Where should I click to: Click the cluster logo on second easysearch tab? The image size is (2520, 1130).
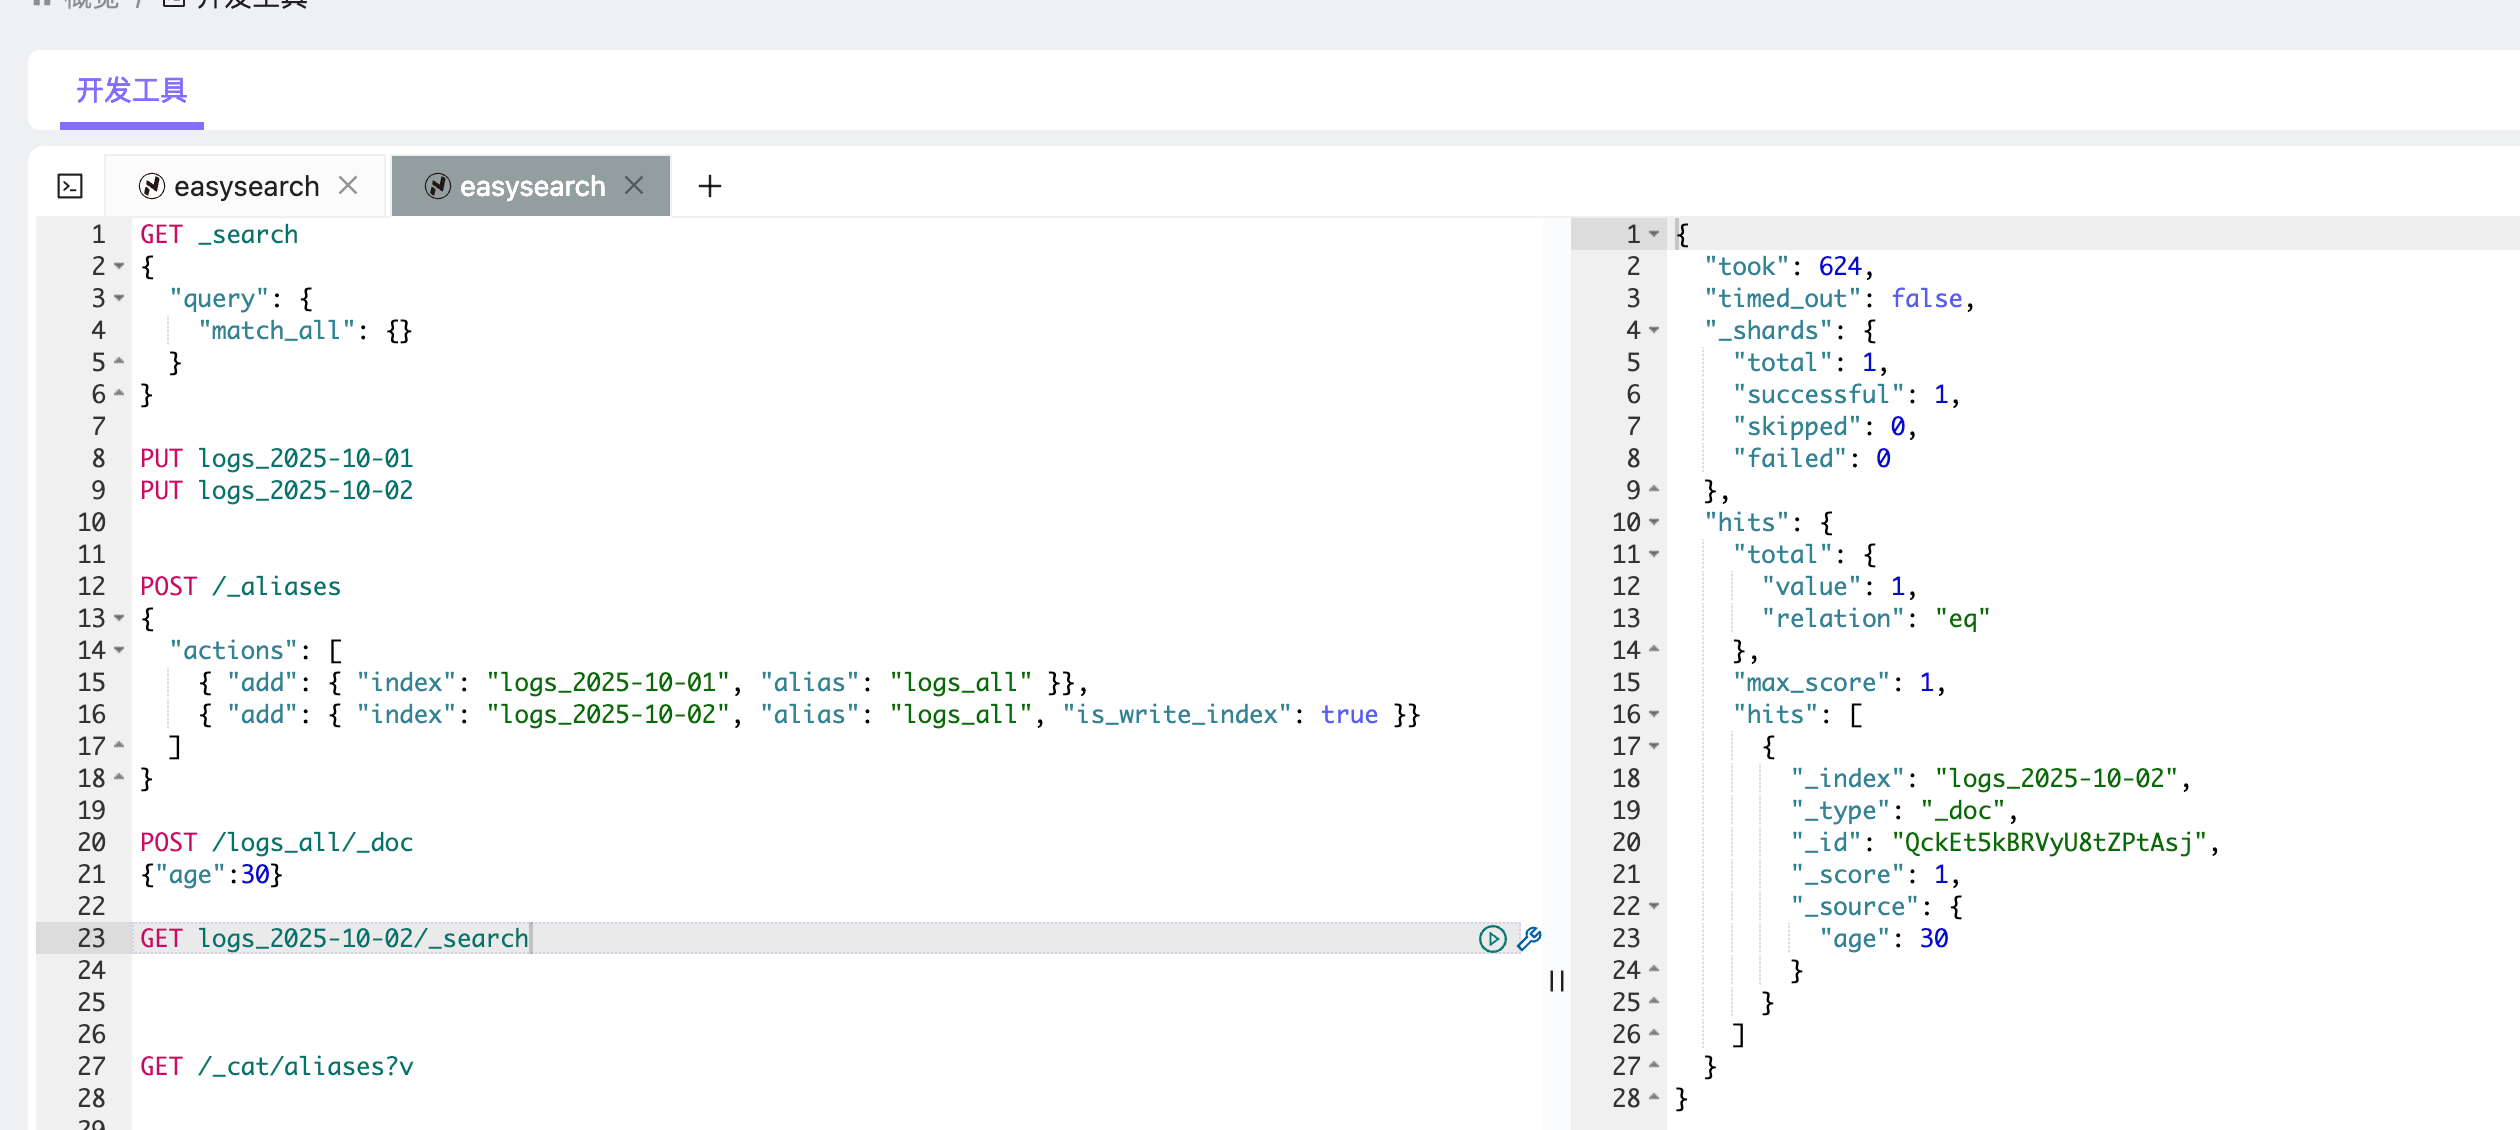[x=437, y=186]
